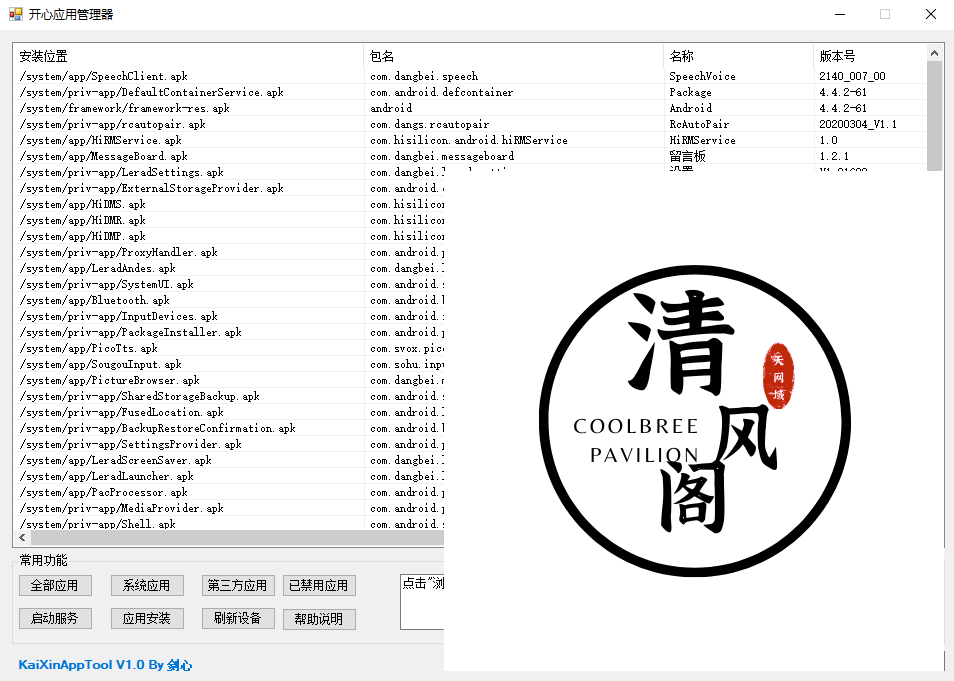Viewport: 954px width, 681px height.
Task: Click version 2140_007_00 cell
Action: 852,76
